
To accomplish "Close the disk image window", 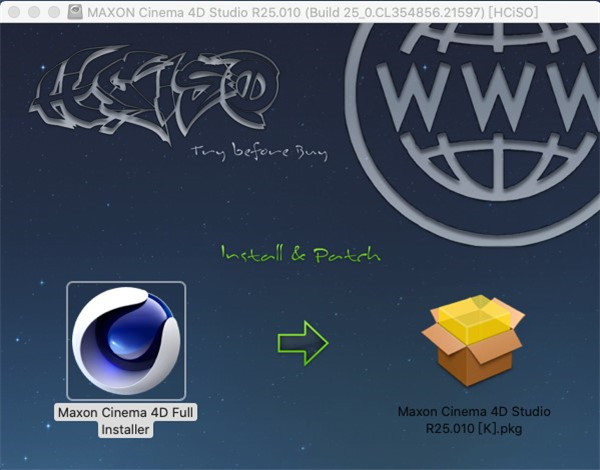I will tap(14, 12).
